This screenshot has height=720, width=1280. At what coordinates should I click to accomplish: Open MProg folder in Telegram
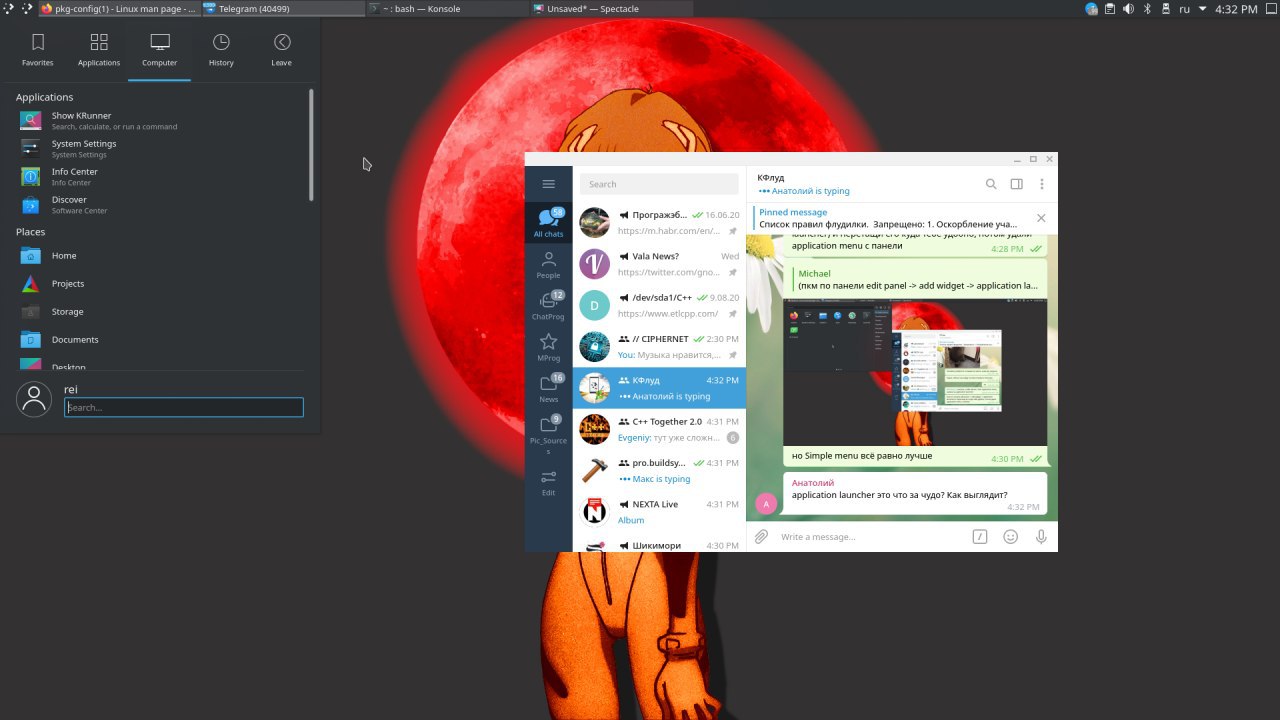(x=548, y=347)
